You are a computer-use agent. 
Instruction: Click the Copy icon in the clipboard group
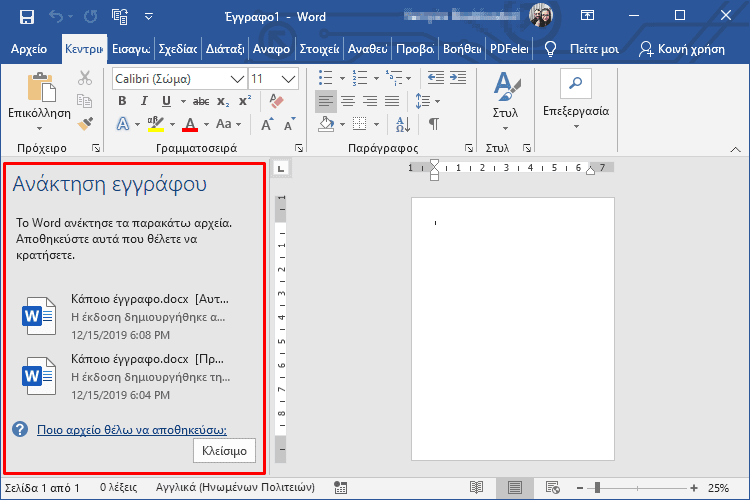(85, 101)
